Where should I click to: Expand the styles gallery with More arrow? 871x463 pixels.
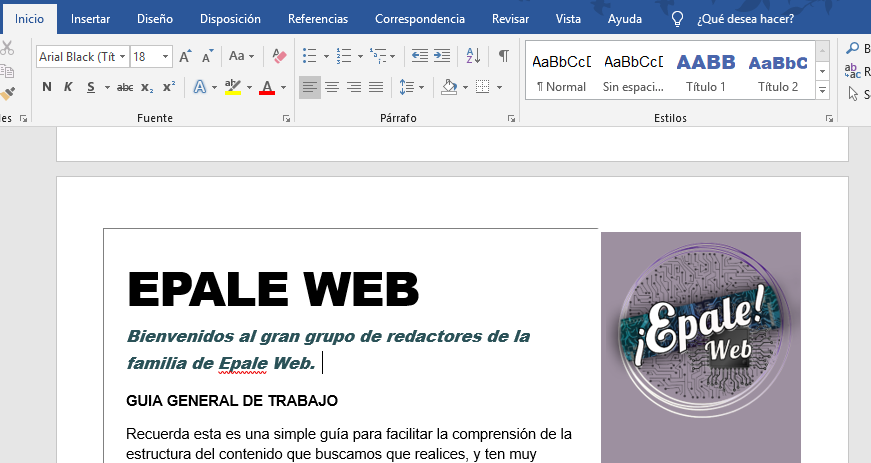[x=823, y=90]
